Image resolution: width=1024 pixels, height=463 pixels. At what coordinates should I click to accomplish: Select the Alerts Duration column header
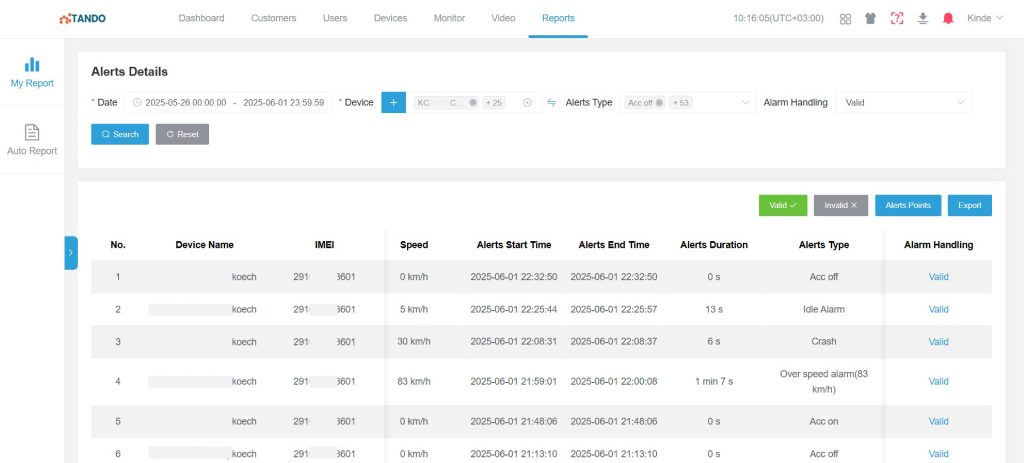tap(714, 245)
